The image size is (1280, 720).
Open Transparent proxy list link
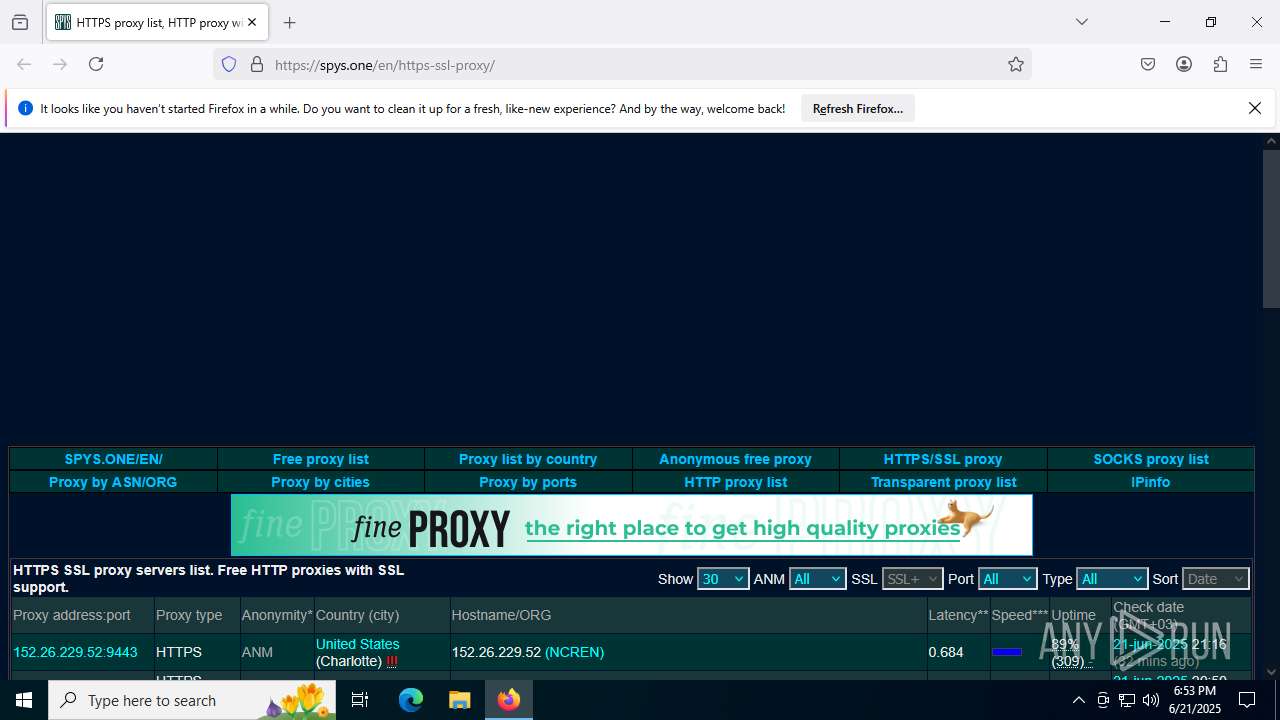click(943, 482)
